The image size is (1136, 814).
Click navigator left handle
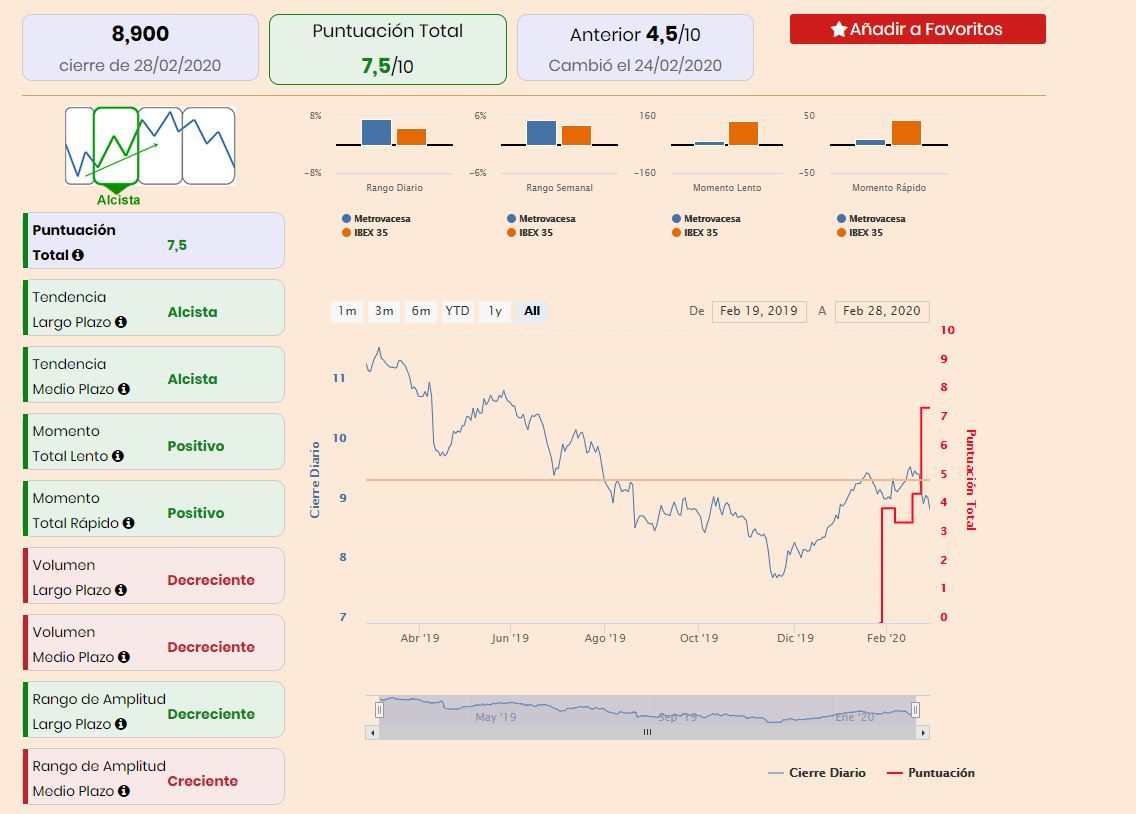coord(379,710)
